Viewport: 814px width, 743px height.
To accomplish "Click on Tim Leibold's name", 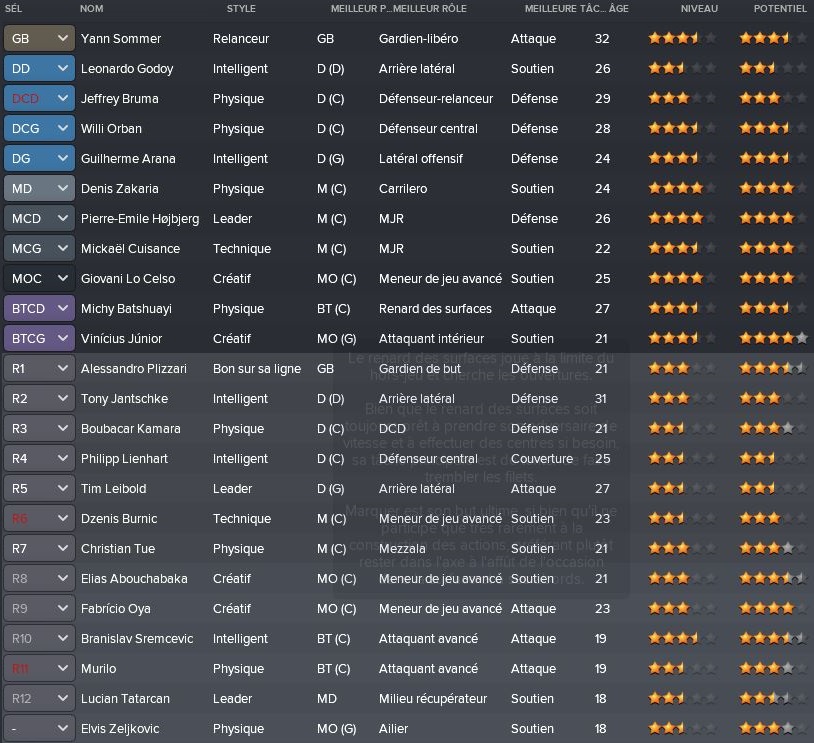I will [x=114, y=489].
